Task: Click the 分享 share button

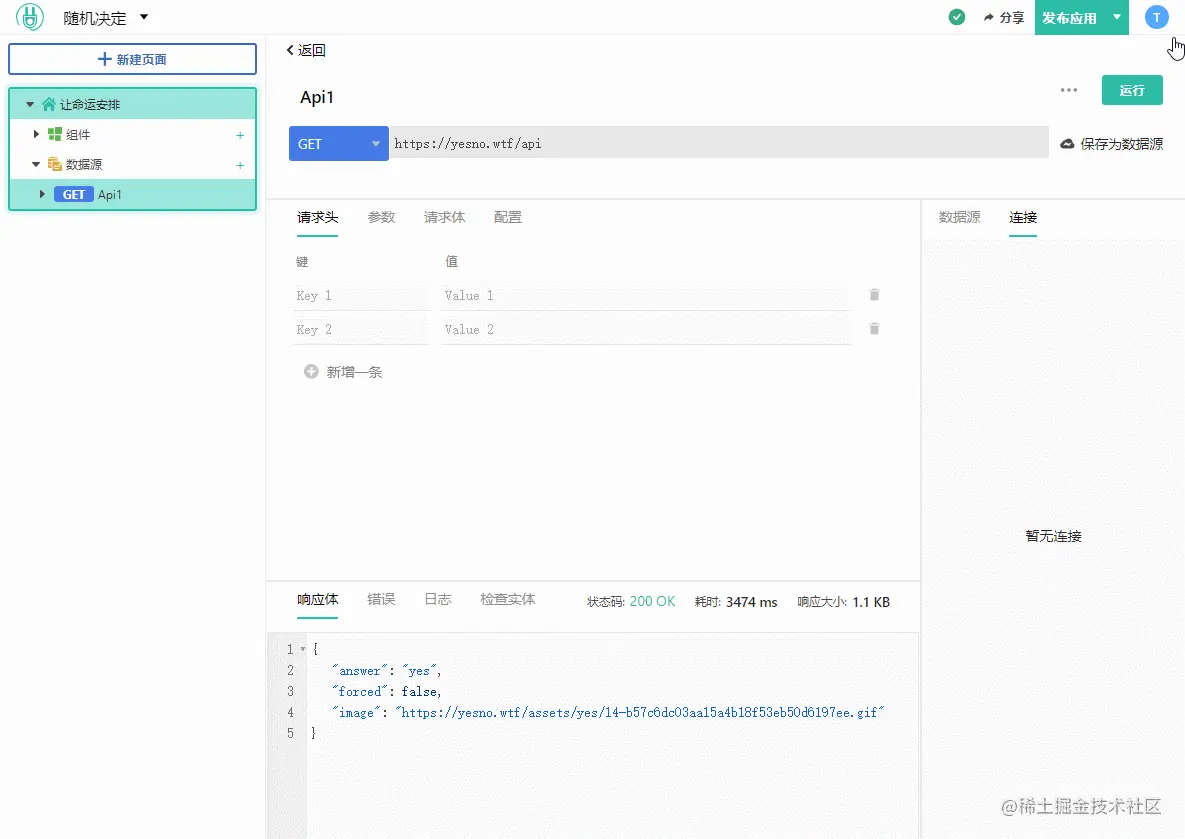Action: [x=1004, y=17]
